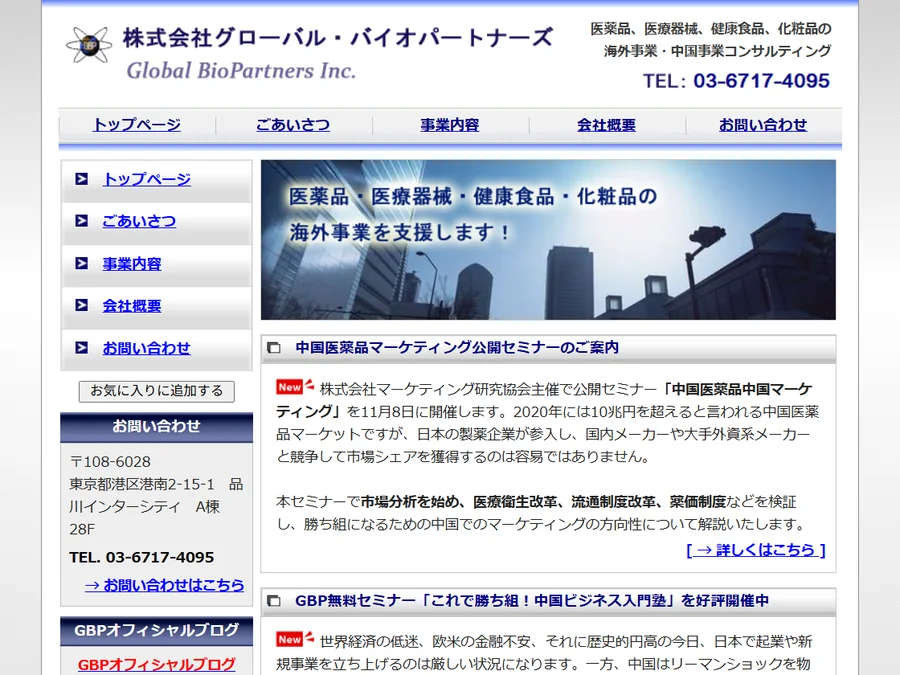Click お気に入りに追加する button

coord(157,391)
